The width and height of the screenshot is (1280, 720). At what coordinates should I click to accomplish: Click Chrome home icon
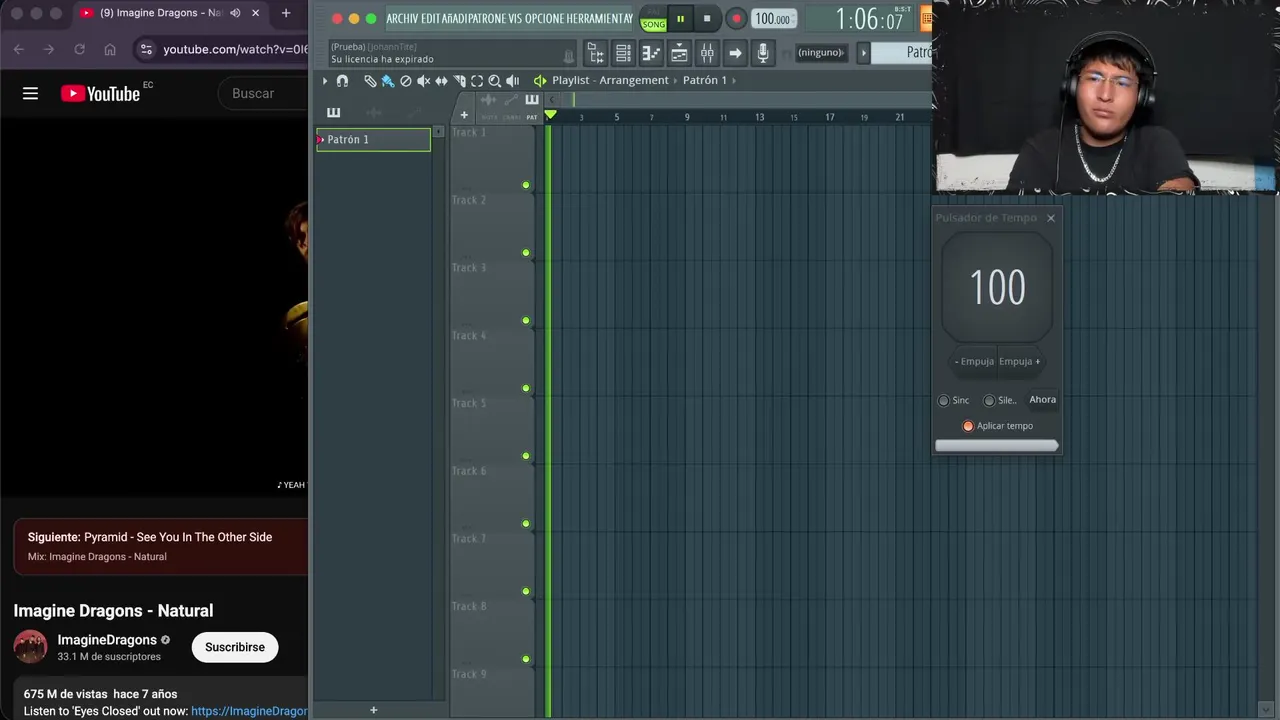110,49
